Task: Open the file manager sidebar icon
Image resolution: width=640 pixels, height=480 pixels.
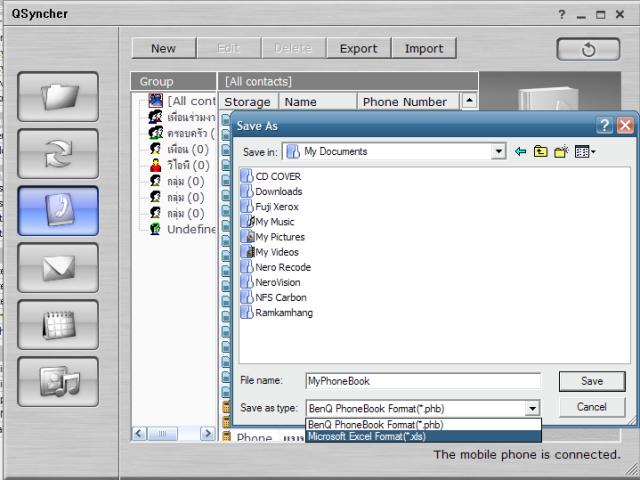Action: pyautogui.click(x=58, y=97)
